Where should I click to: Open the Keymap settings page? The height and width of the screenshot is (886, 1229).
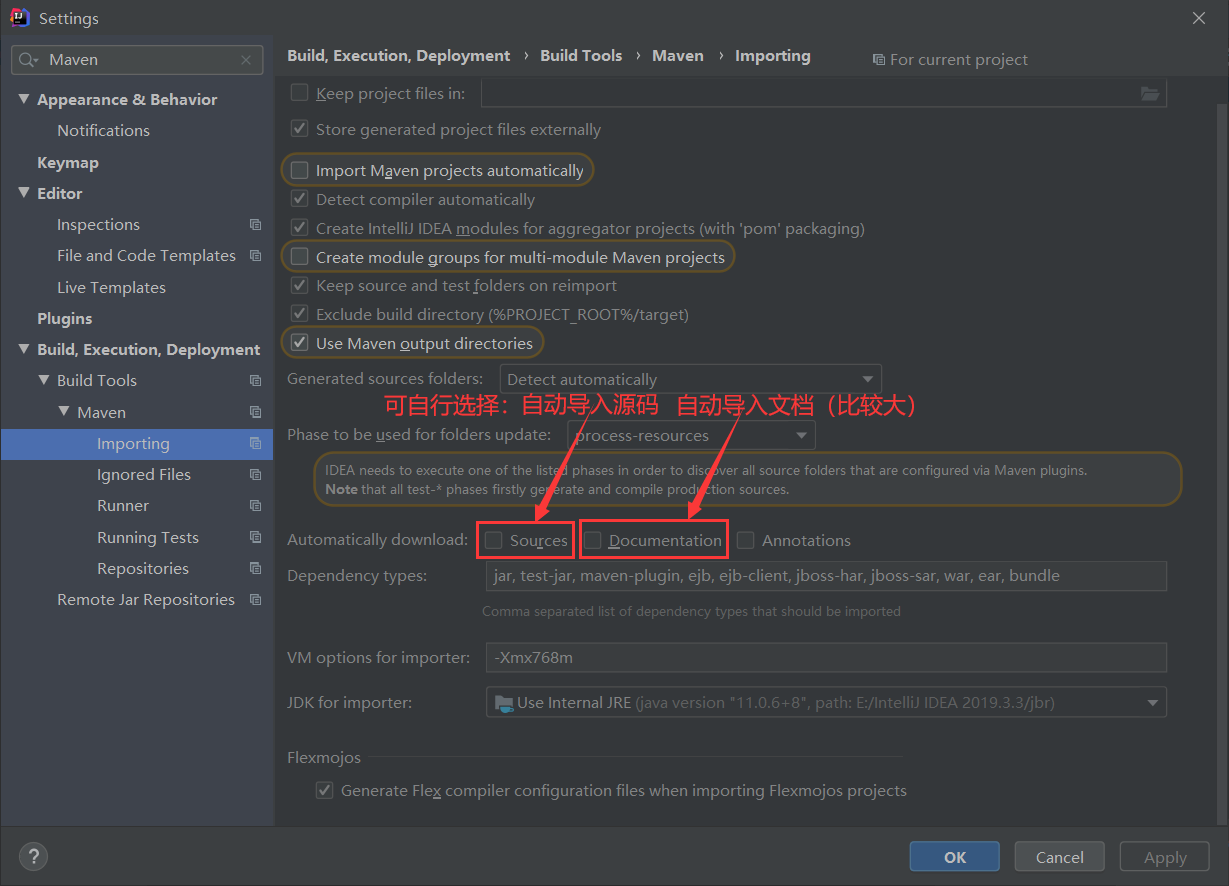point(68,163)
